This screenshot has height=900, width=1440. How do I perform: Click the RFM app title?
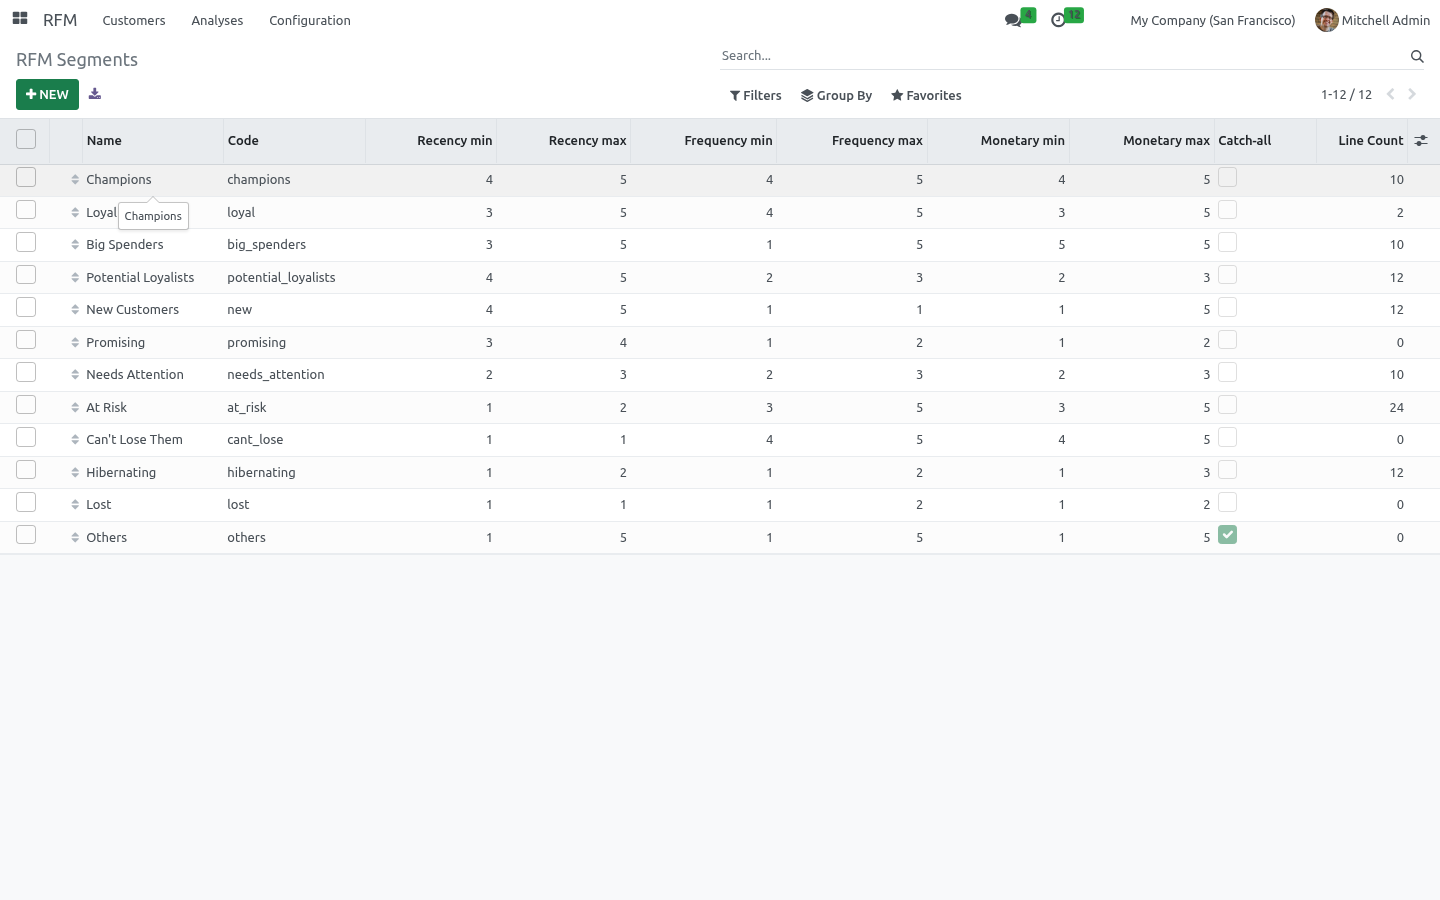point(60,20)
